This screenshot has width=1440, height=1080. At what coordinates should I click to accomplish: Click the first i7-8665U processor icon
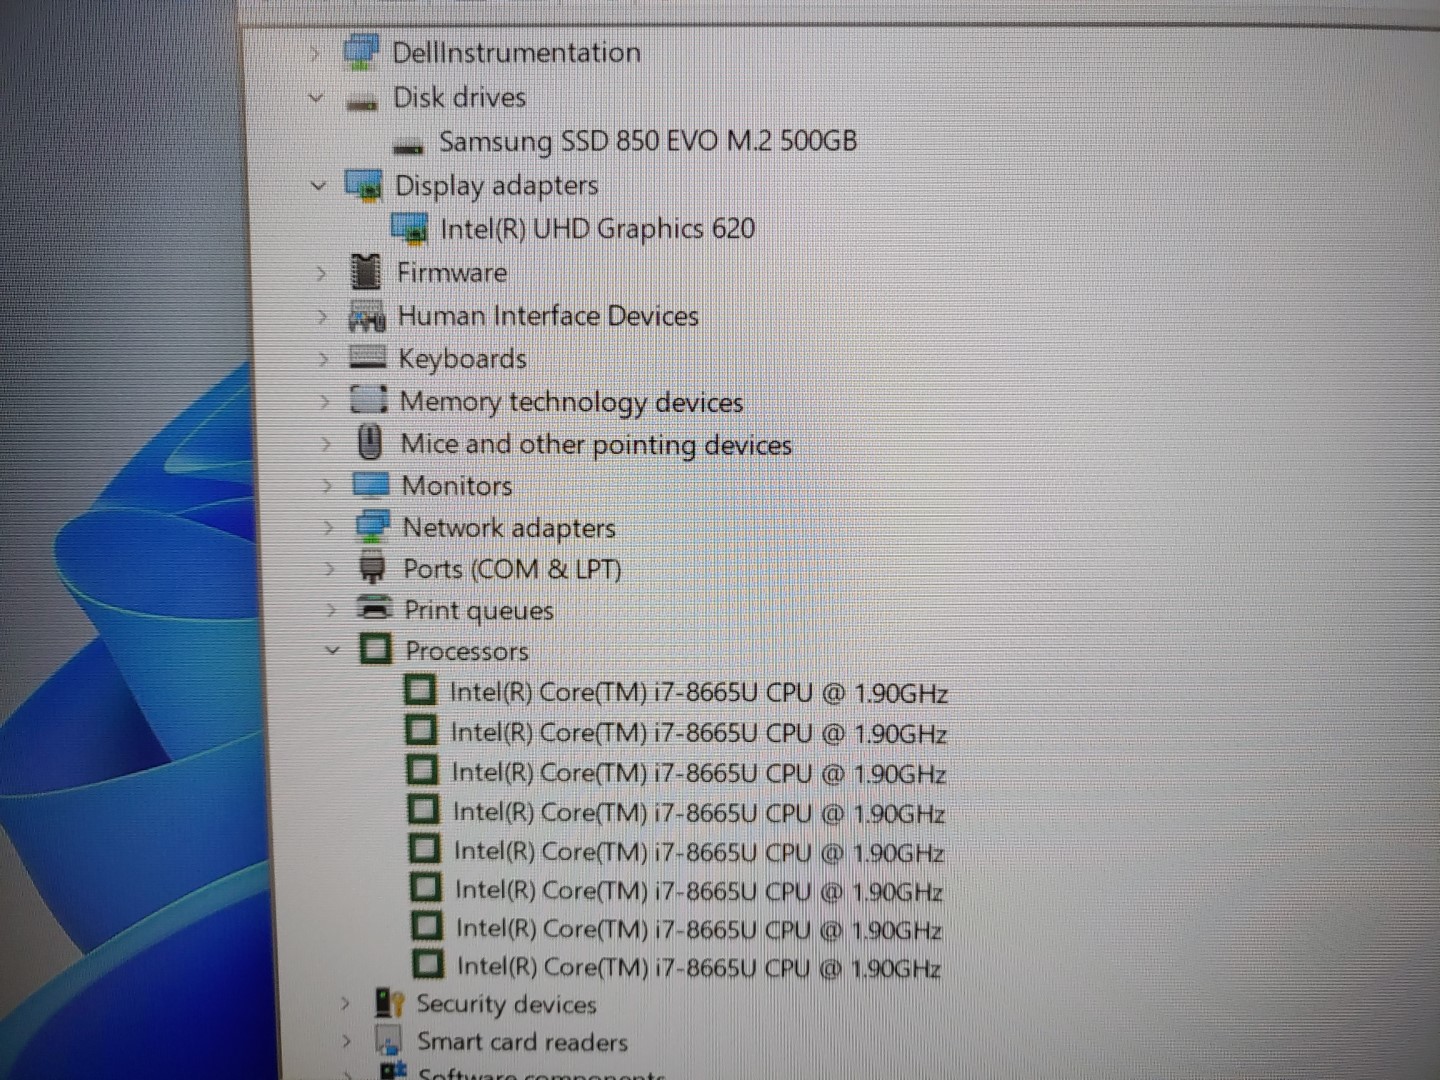pos(420,690)
